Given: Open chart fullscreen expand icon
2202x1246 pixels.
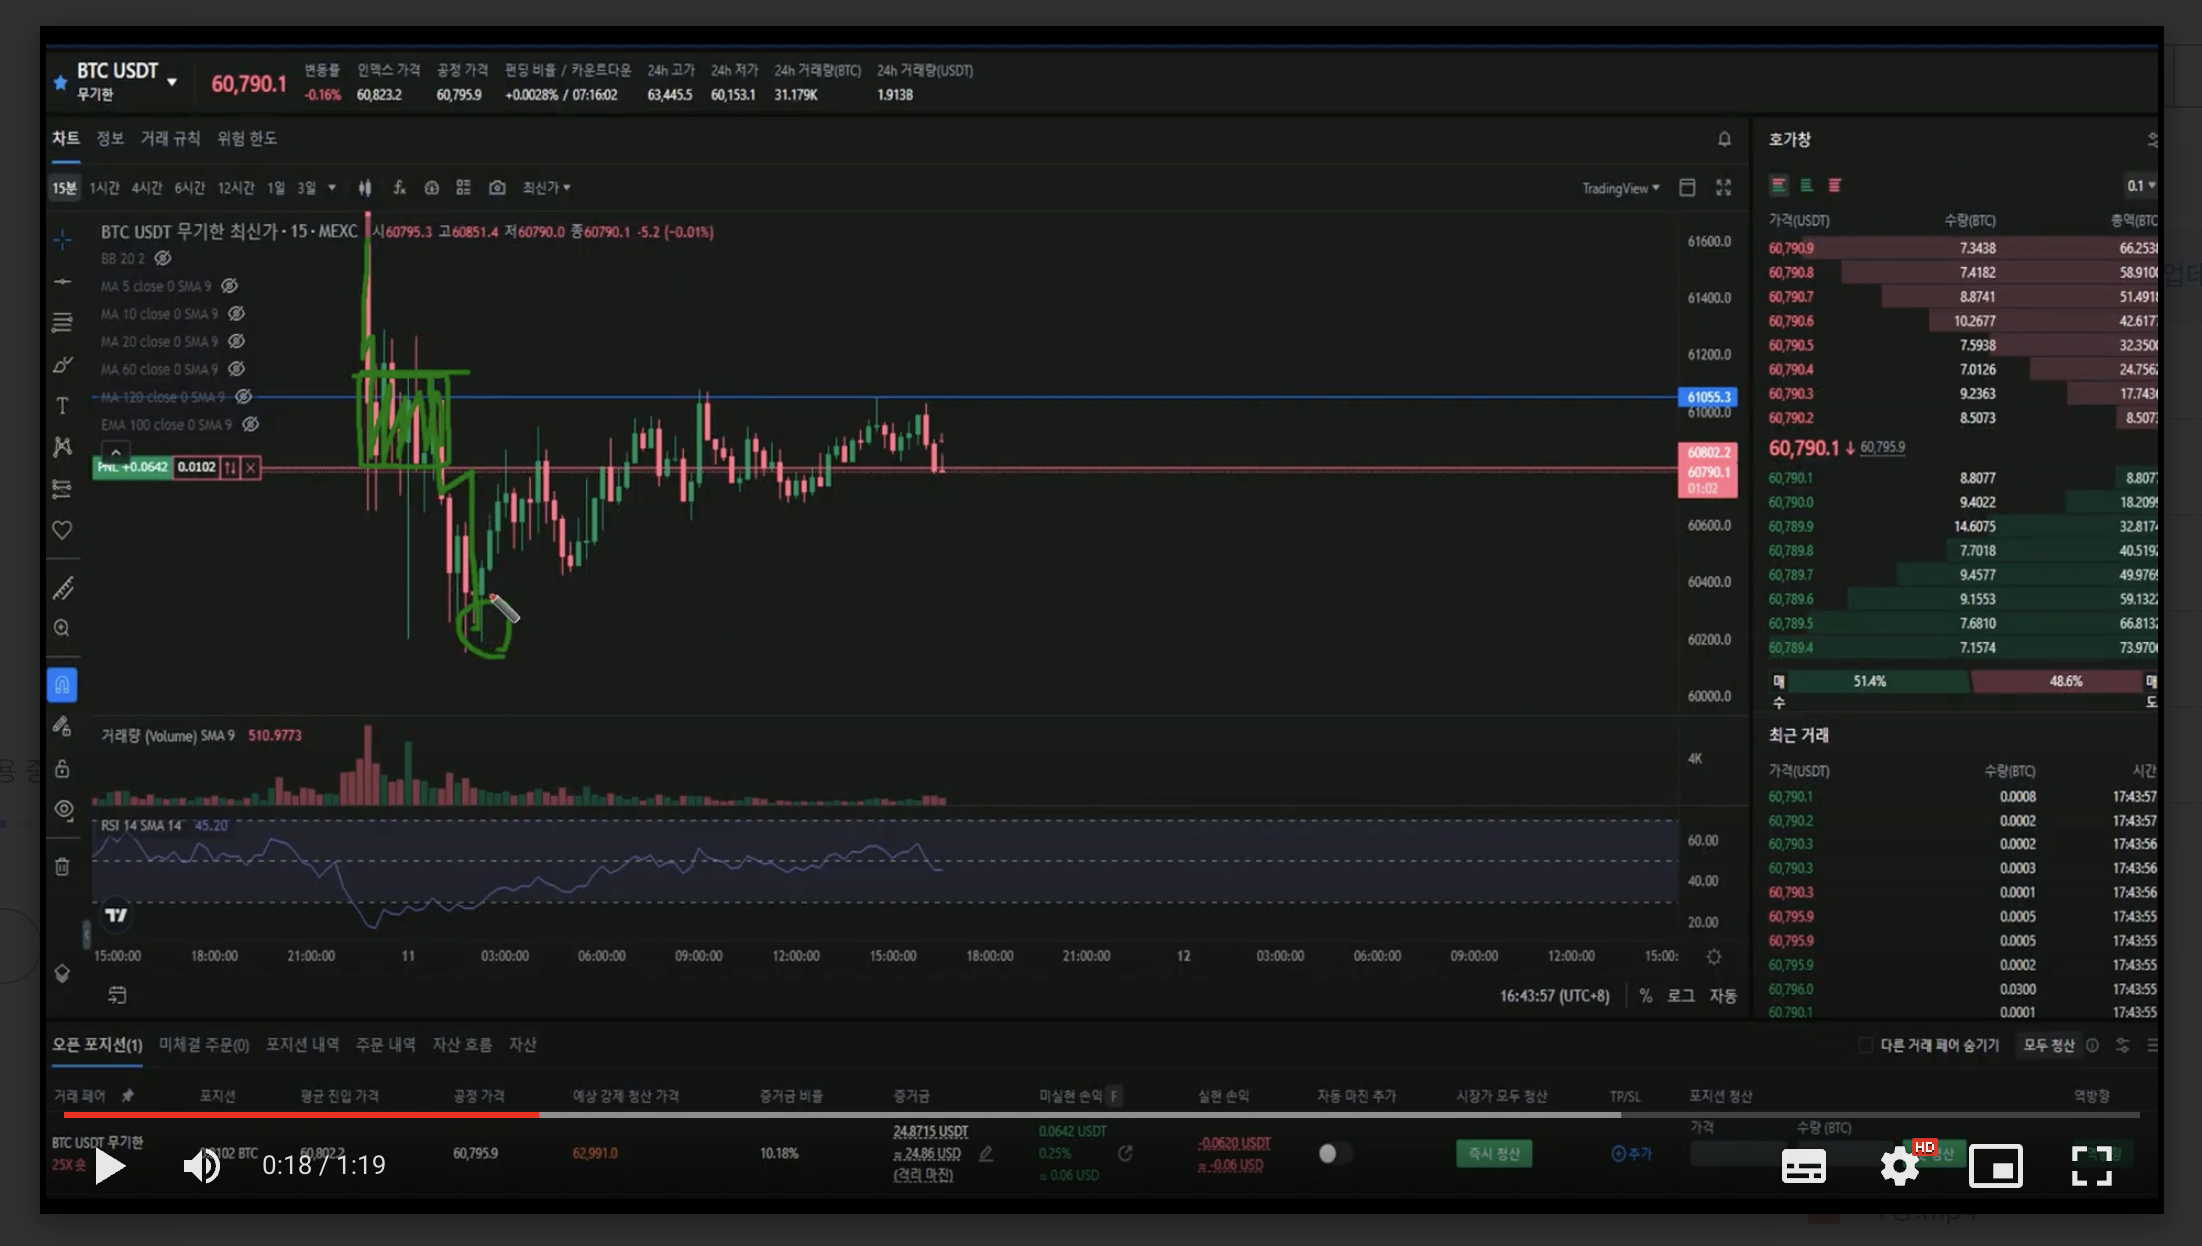Looking at the screenshot, I should [1723, 188].
